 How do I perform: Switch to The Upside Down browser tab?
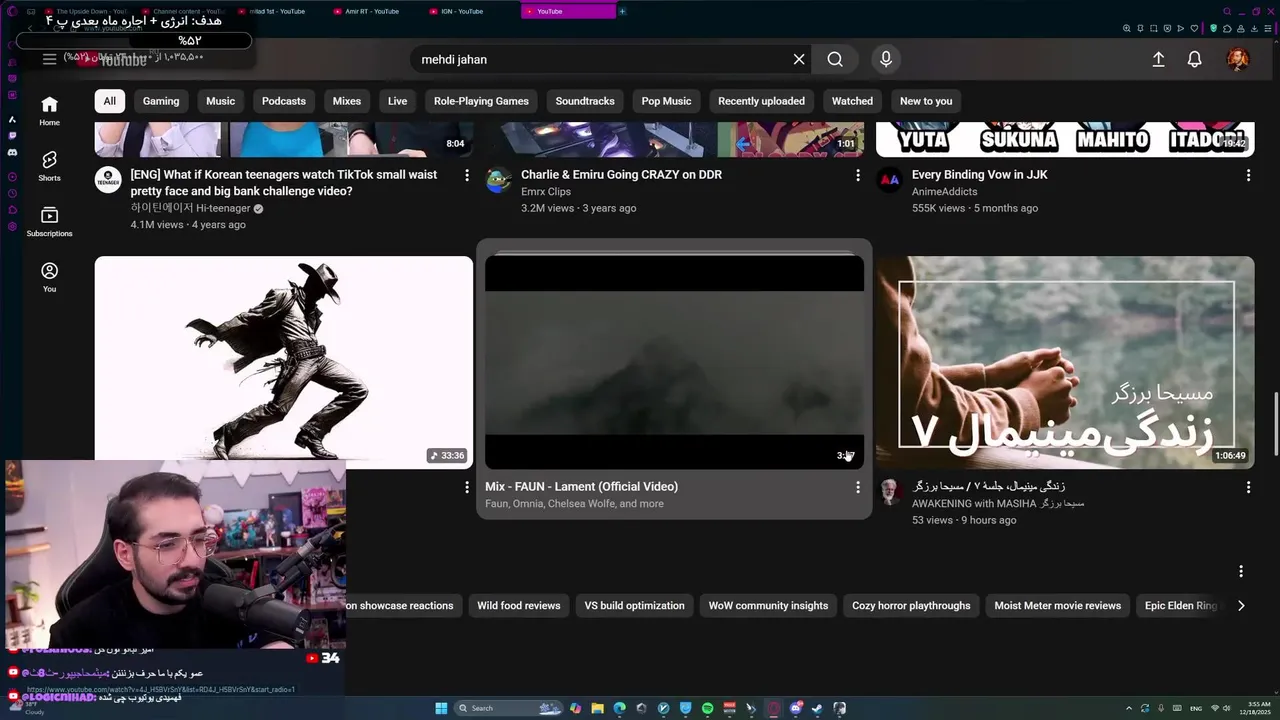[90, 11]
